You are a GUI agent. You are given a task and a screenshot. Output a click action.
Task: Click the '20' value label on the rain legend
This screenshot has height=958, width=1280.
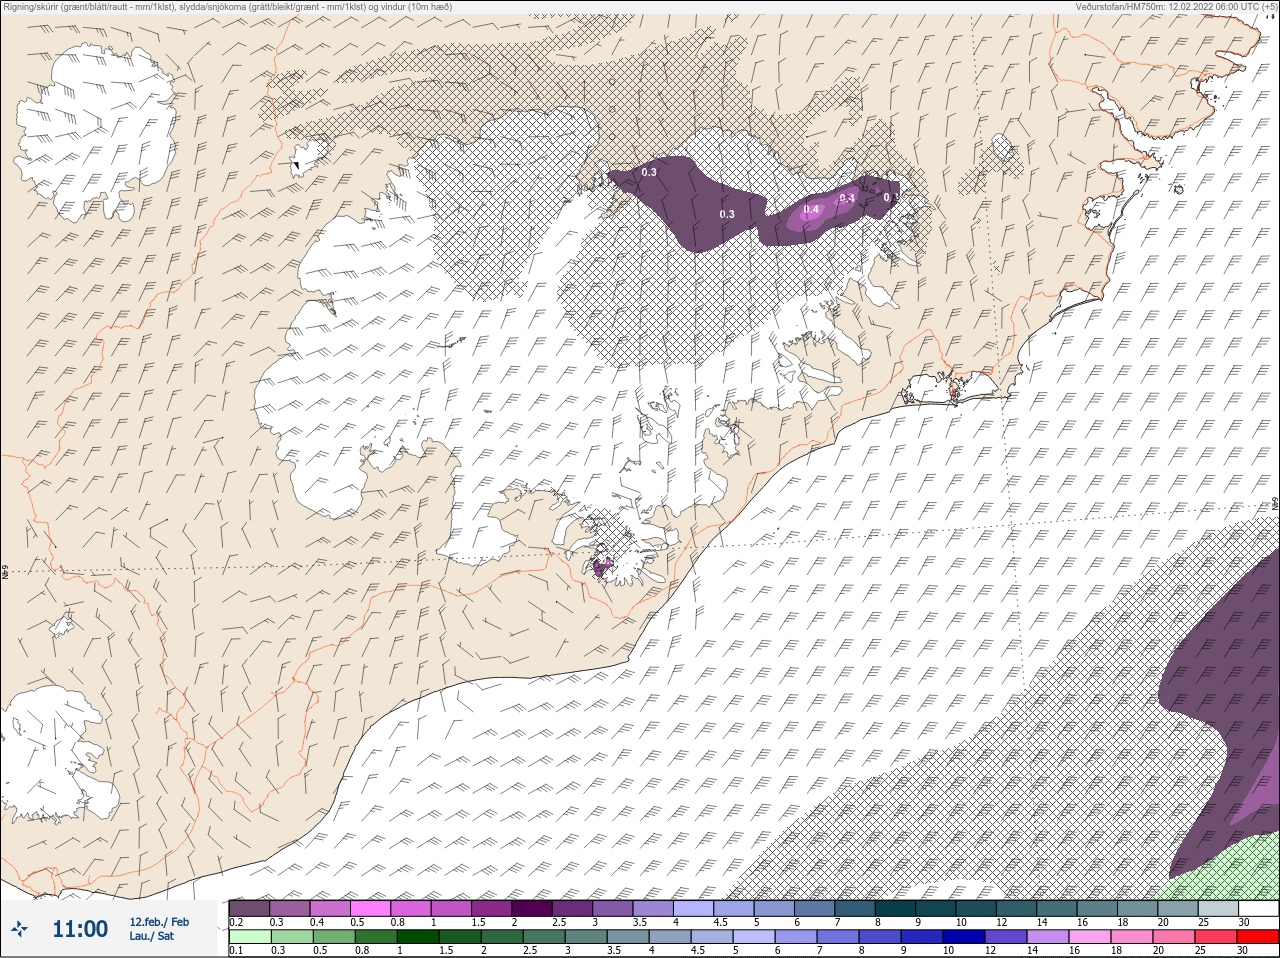[x=1159, y=950]
